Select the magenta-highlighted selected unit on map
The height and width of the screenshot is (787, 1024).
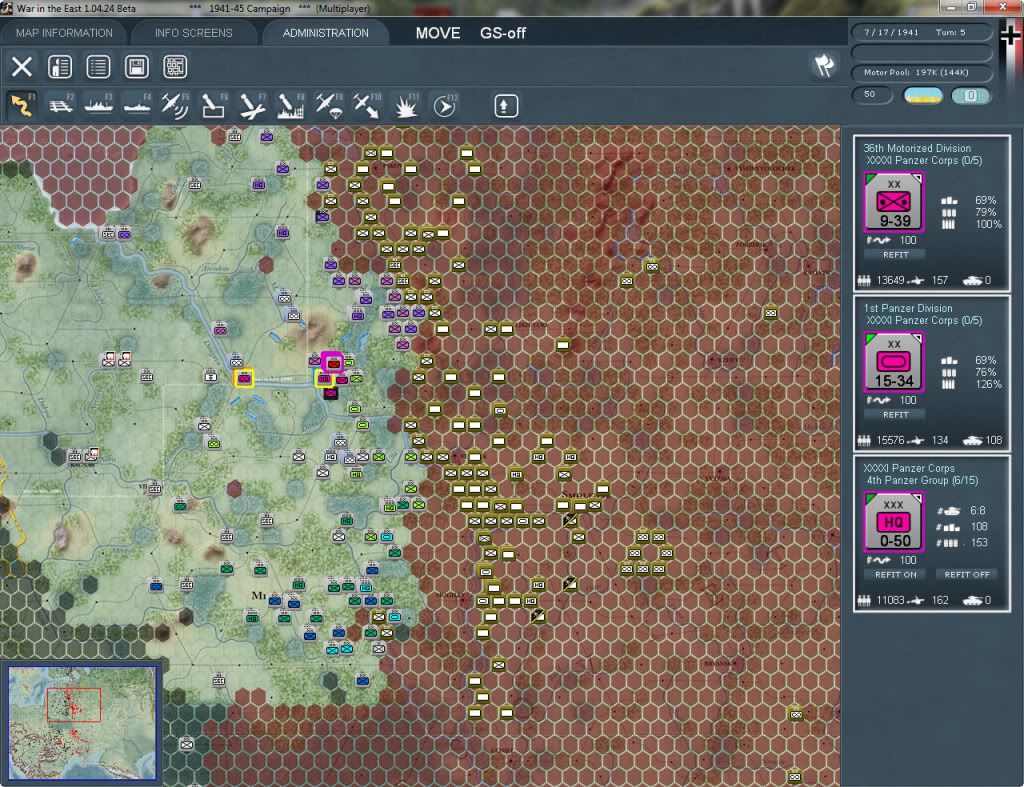tap(332, 362)
